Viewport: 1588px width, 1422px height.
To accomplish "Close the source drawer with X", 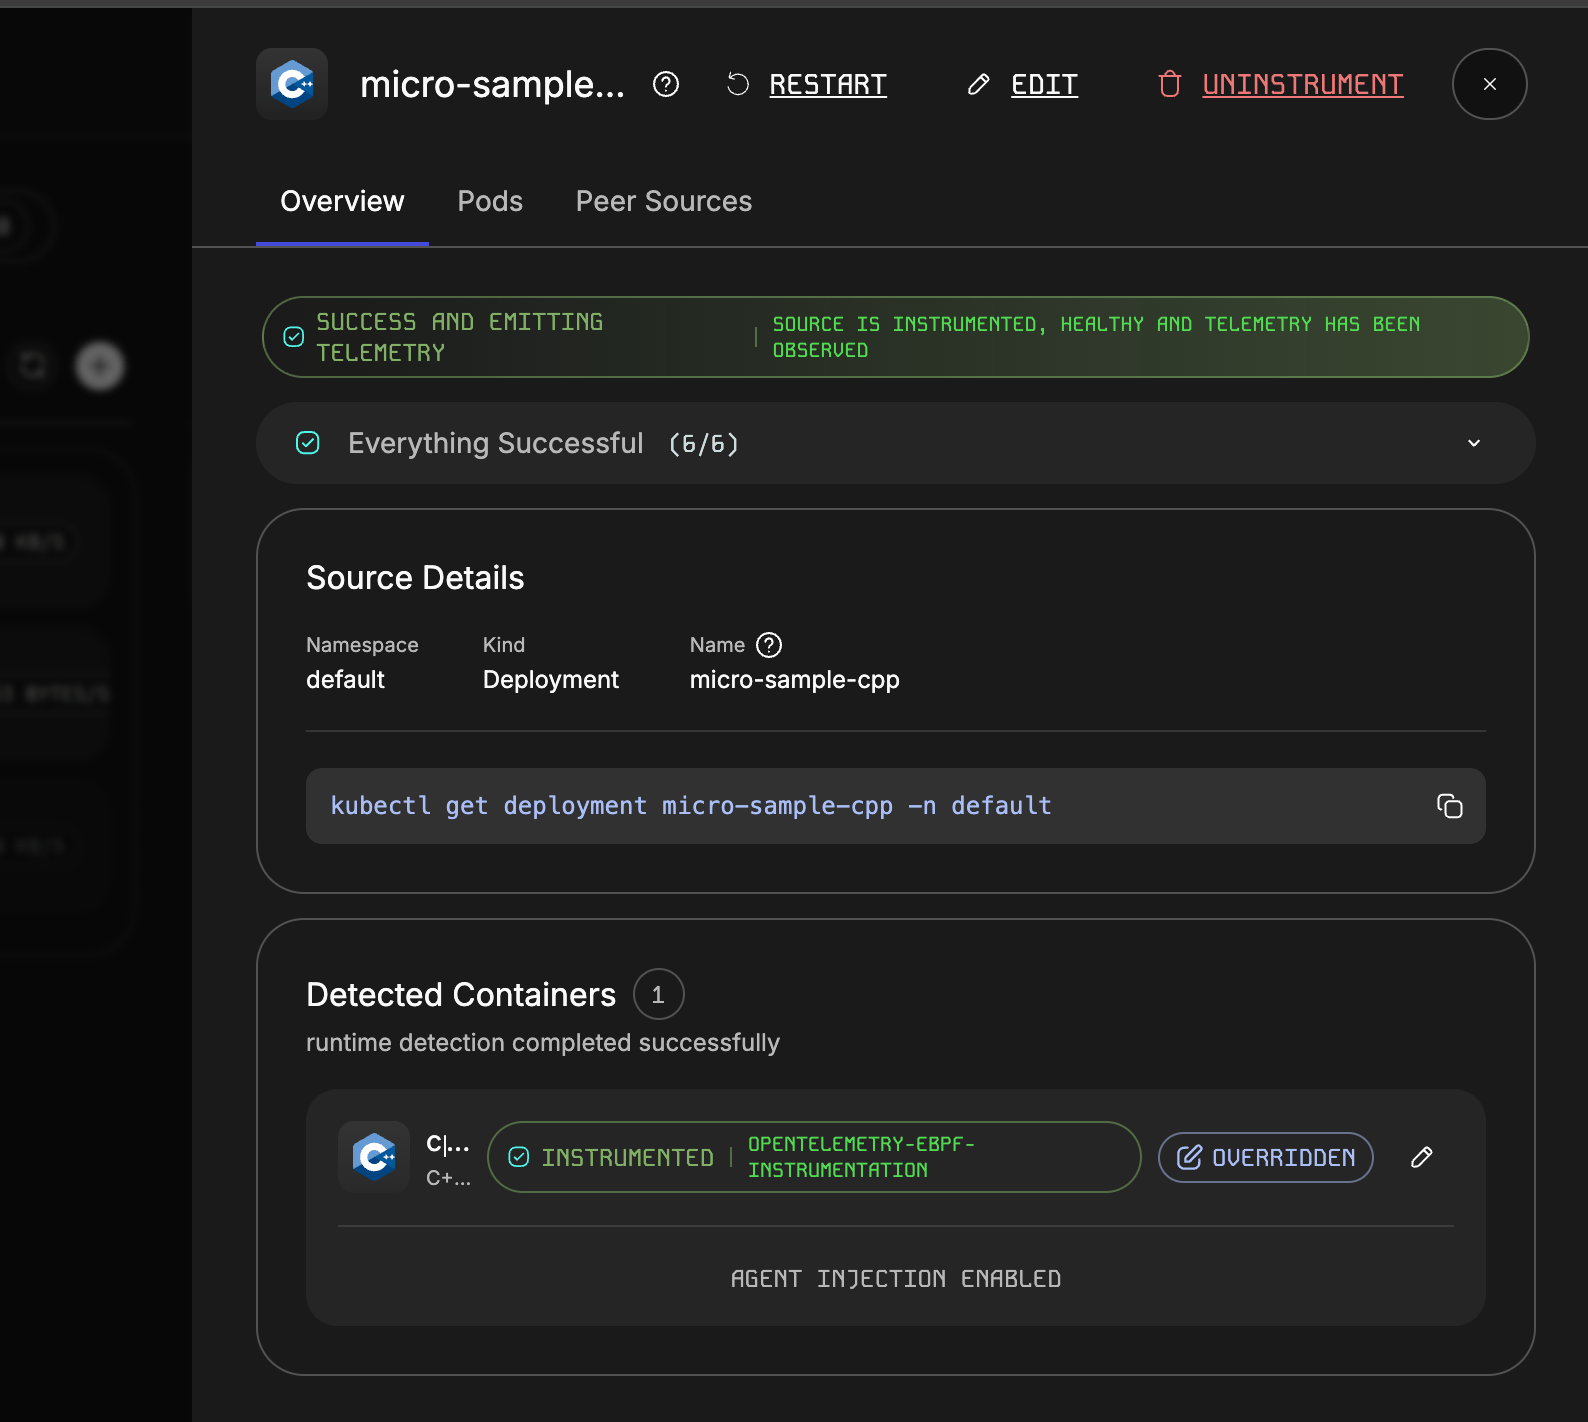I will pos(1490,84).
